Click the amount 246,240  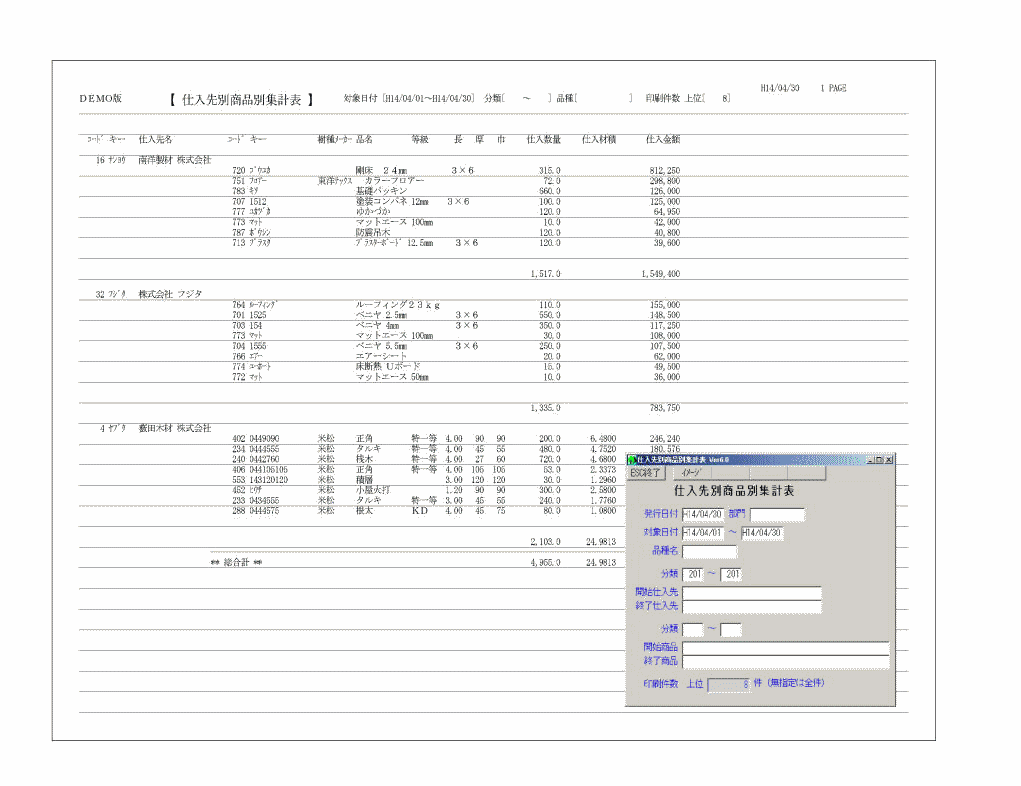point(665,439)
